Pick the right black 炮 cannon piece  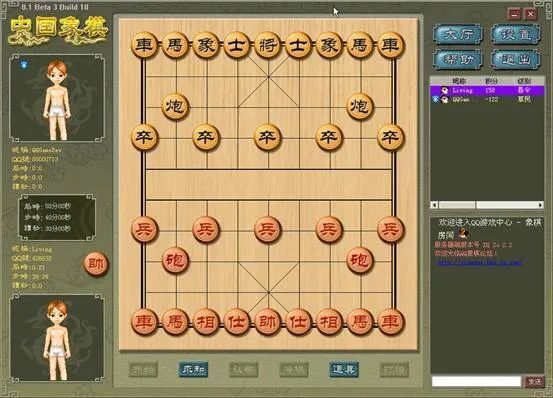click(359, 106)
